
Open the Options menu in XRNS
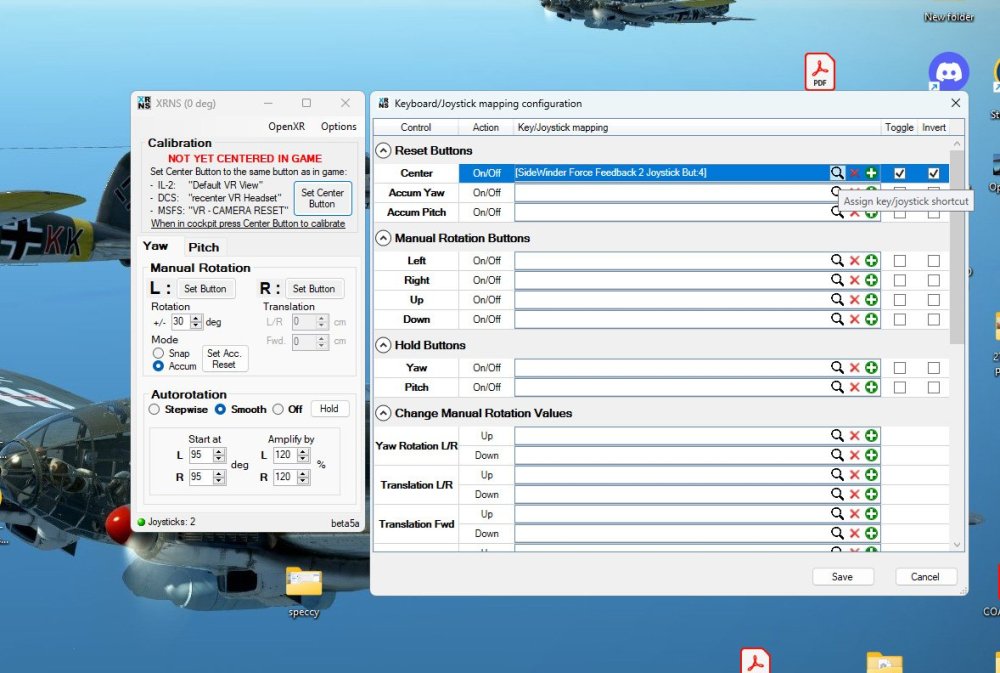coord(338,126)
